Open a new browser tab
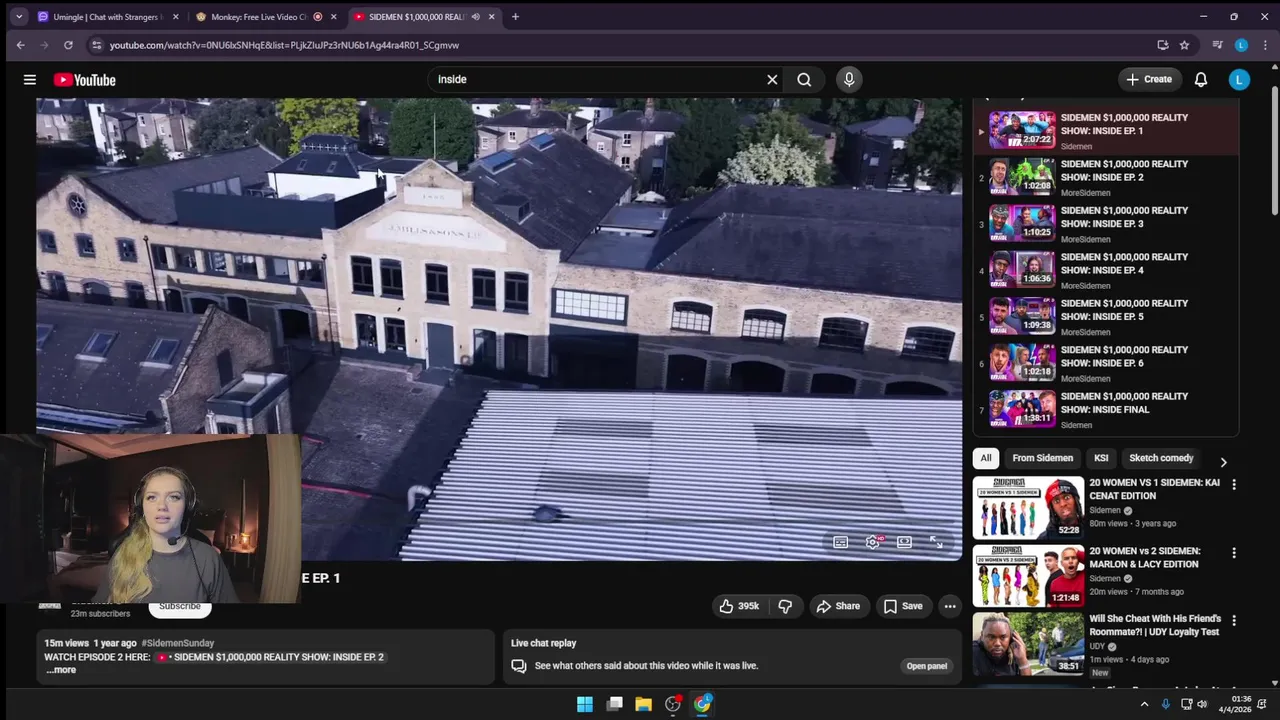The width and height of the screenshot is (1280, 720). (x=515, y=17)
